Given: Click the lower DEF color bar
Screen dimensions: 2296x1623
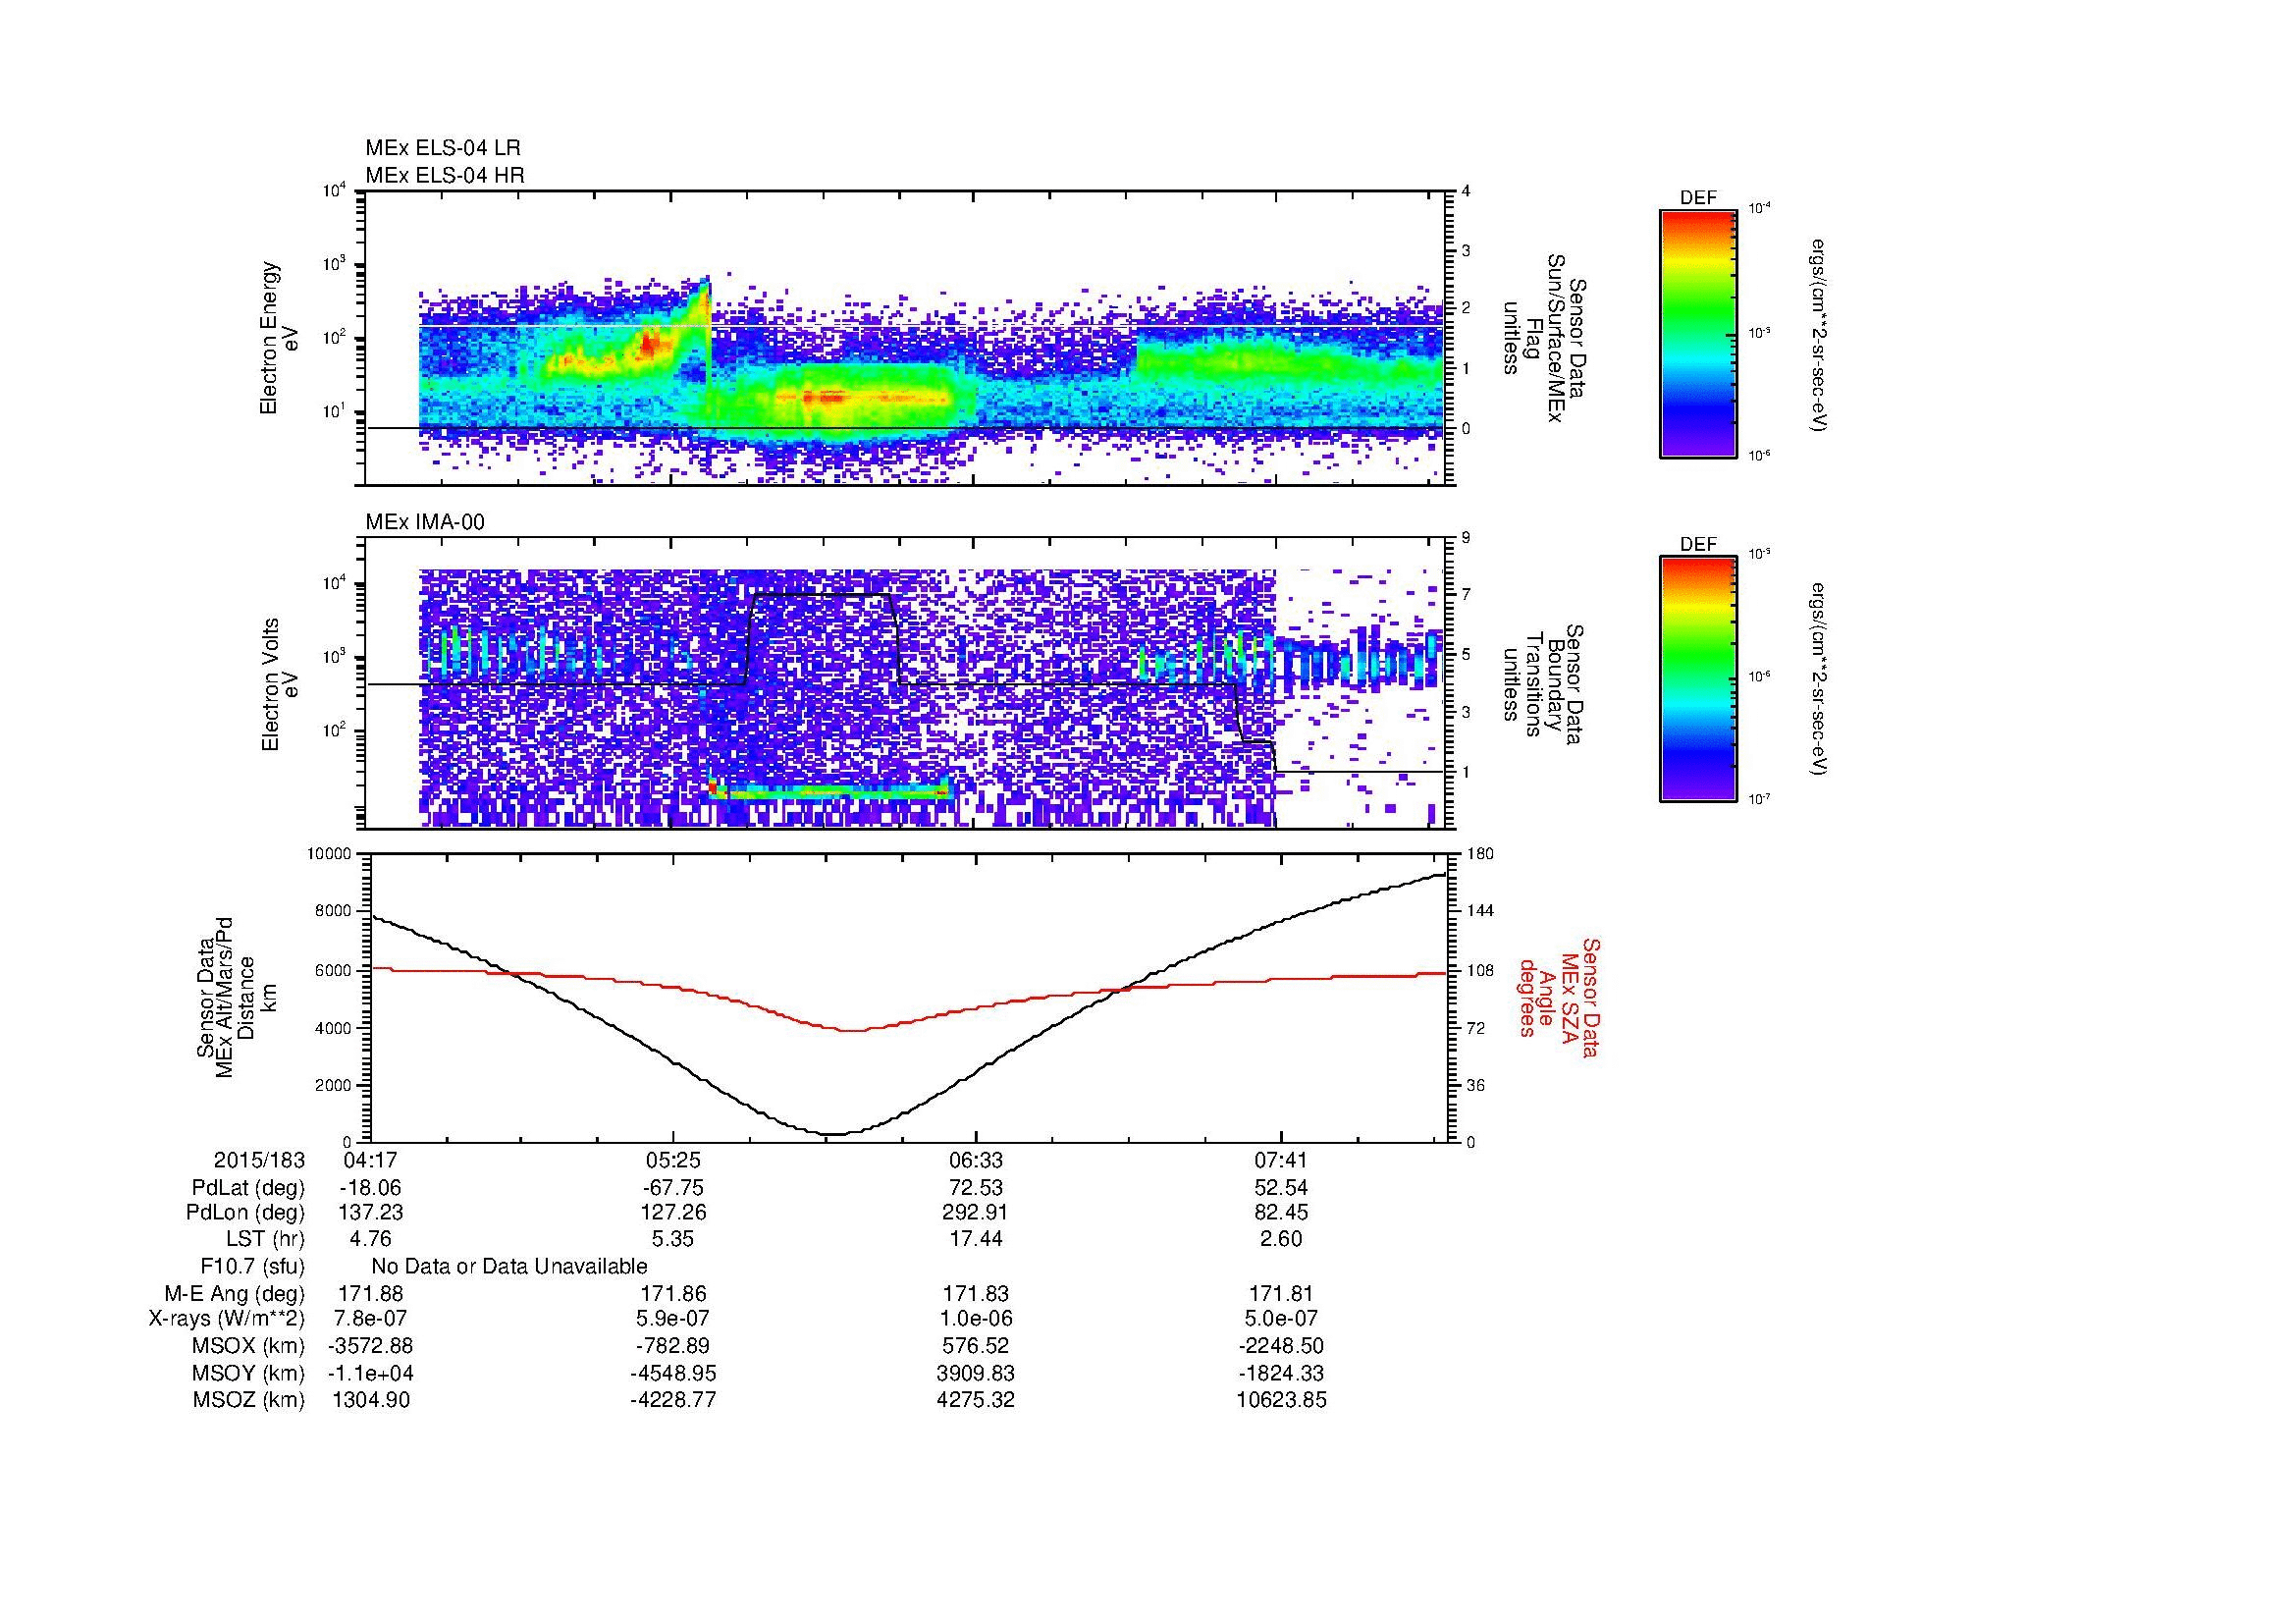Looking at the screenshot, I should (1697, 679).
